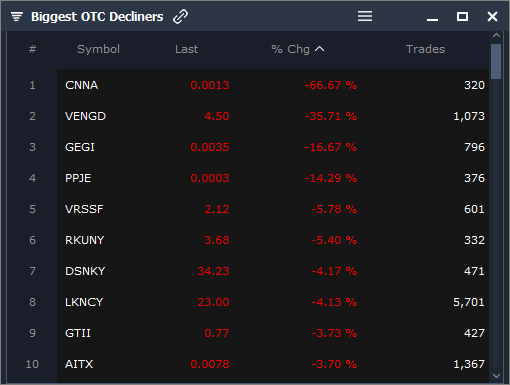Close the Biggest OTC Decliners window

(x=492, y=16)
